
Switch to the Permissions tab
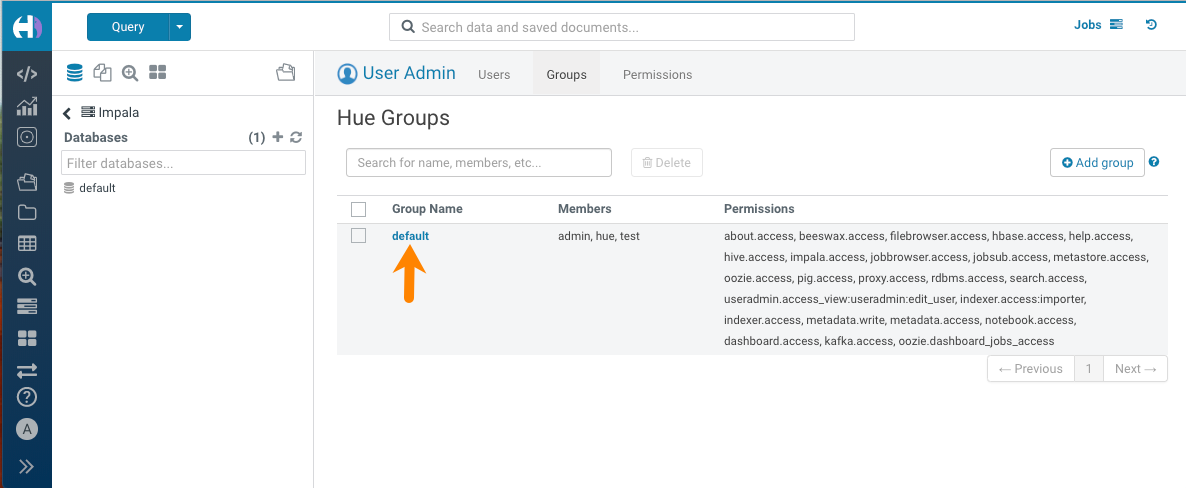pyautogui.click(x=657, y=75)
